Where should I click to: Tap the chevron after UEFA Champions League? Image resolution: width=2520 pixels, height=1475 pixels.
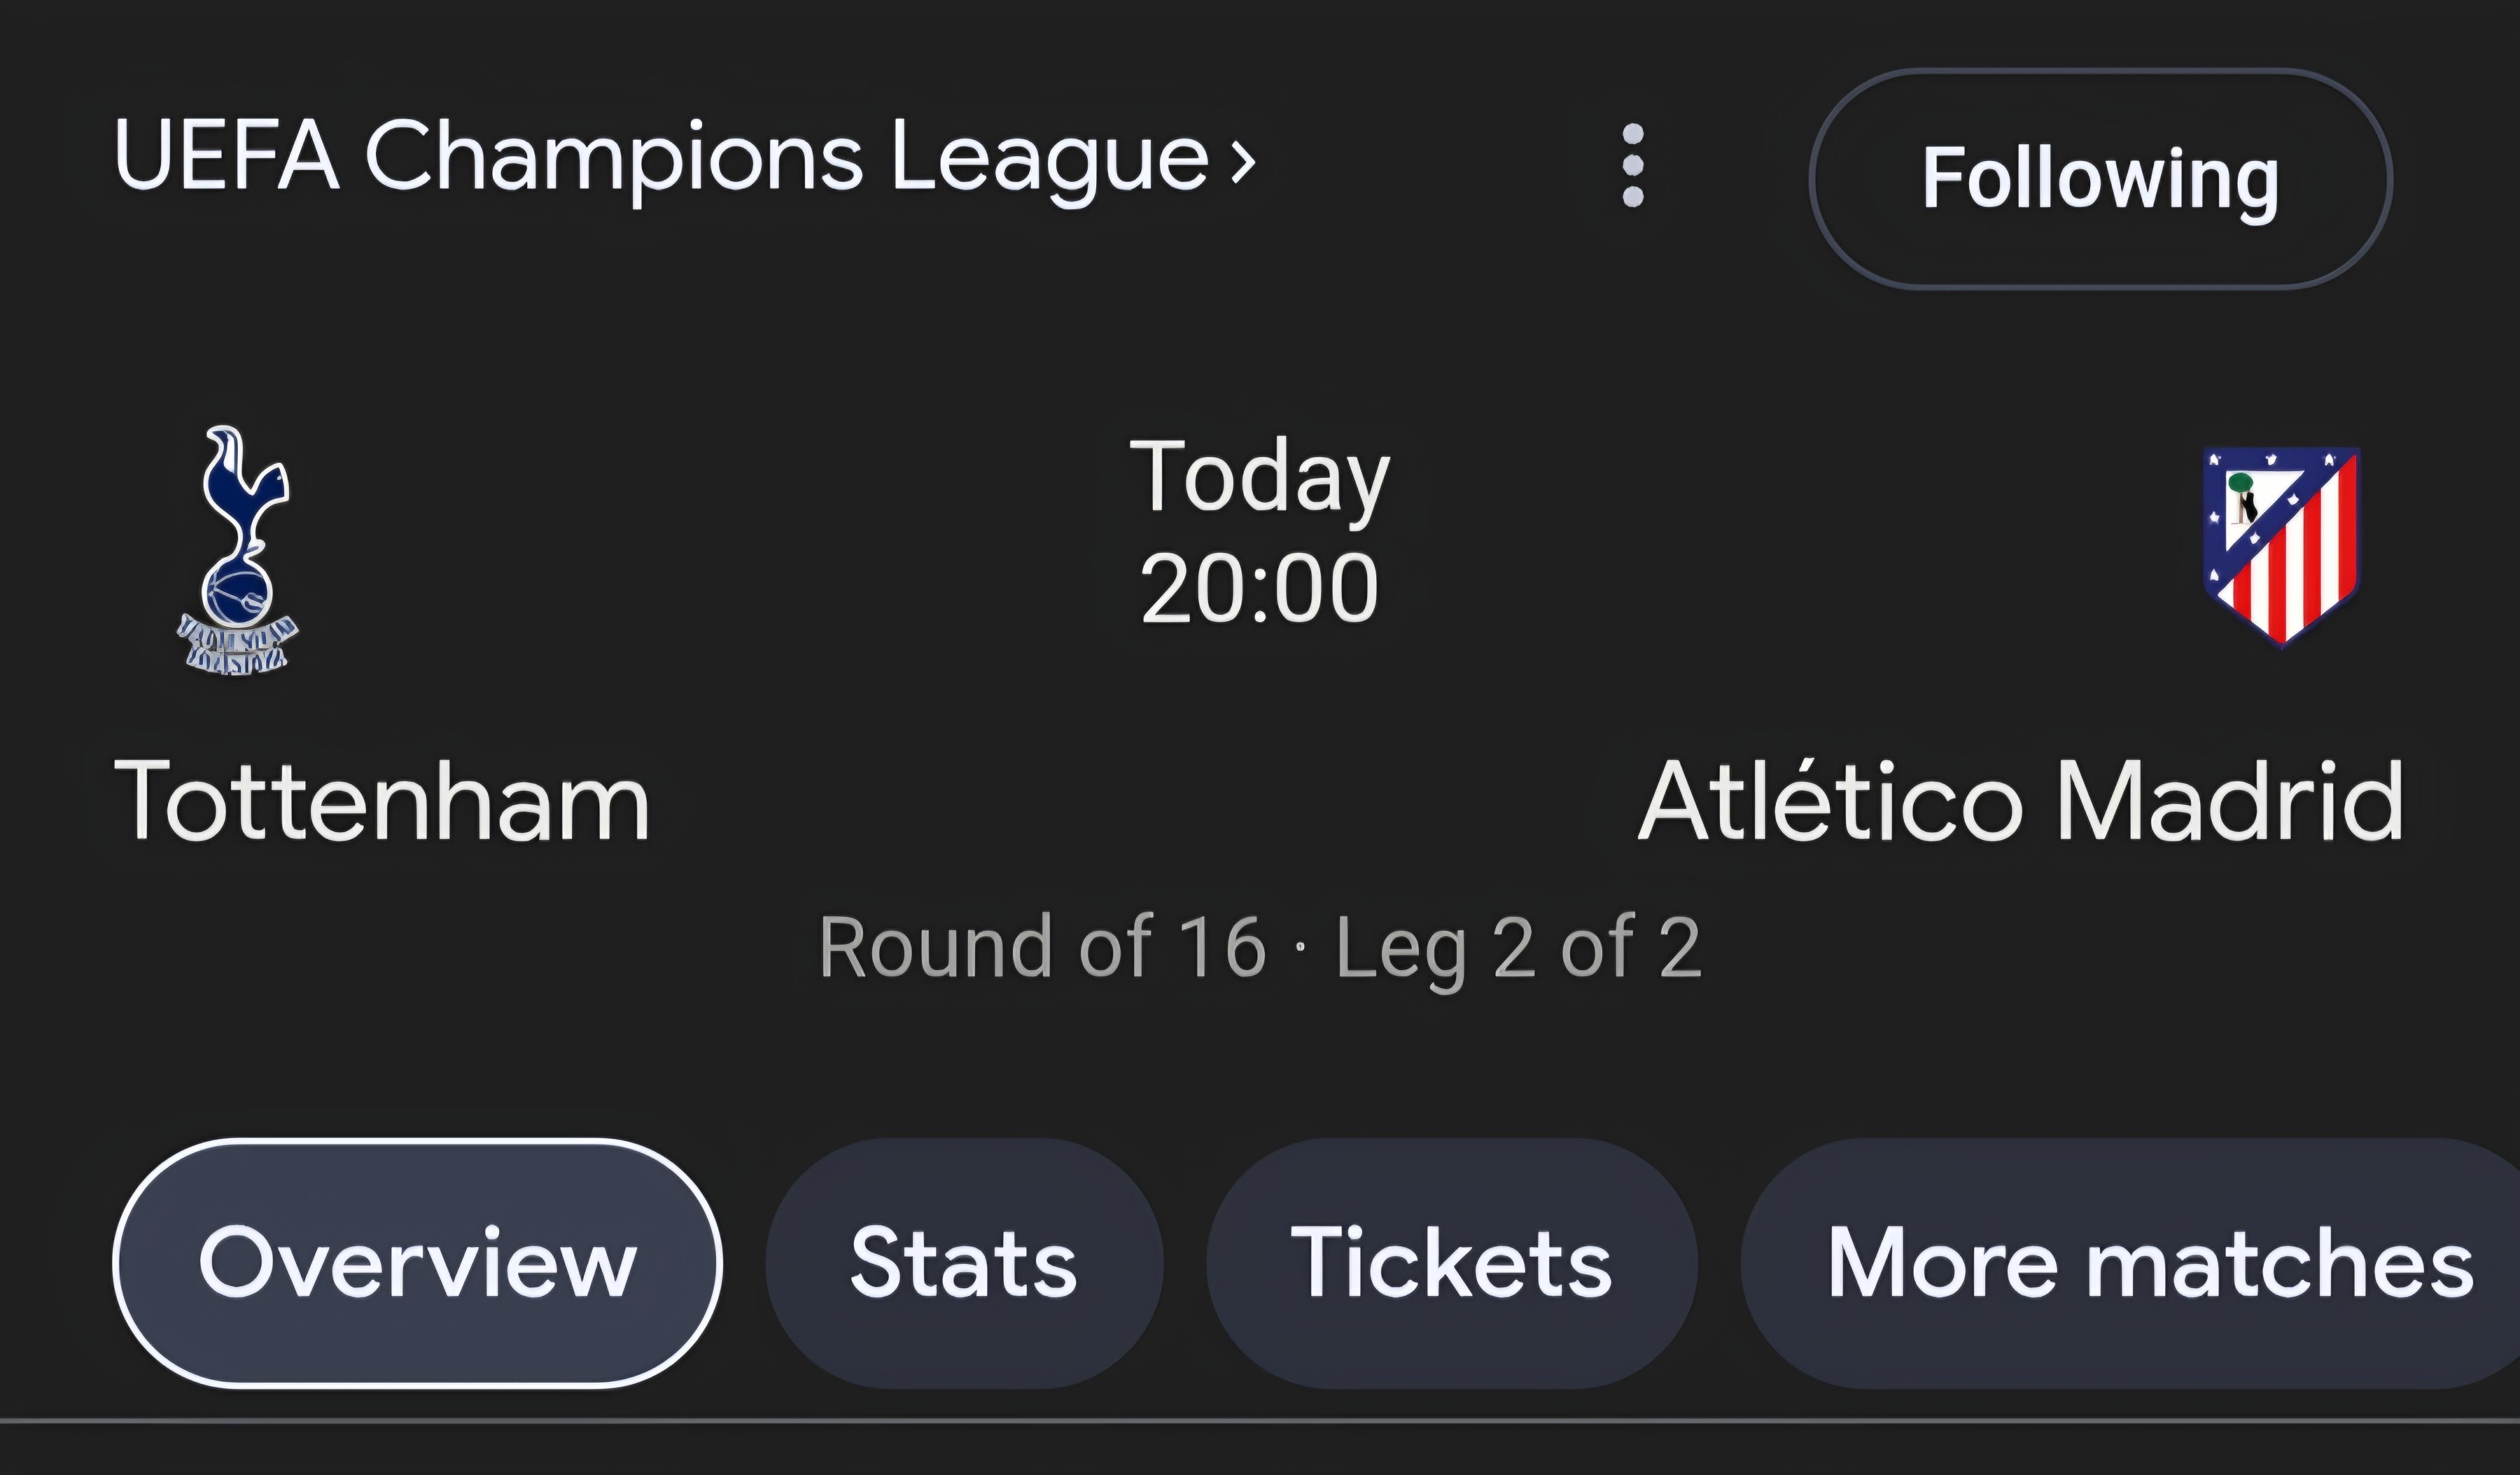1243,160
